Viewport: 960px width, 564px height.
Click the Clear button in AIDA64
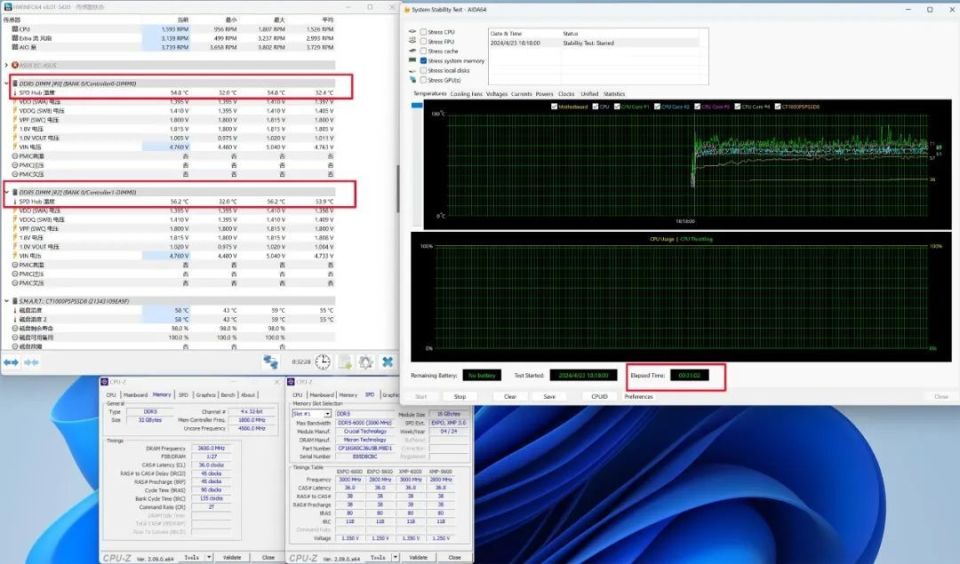click(x=510, y=397)
